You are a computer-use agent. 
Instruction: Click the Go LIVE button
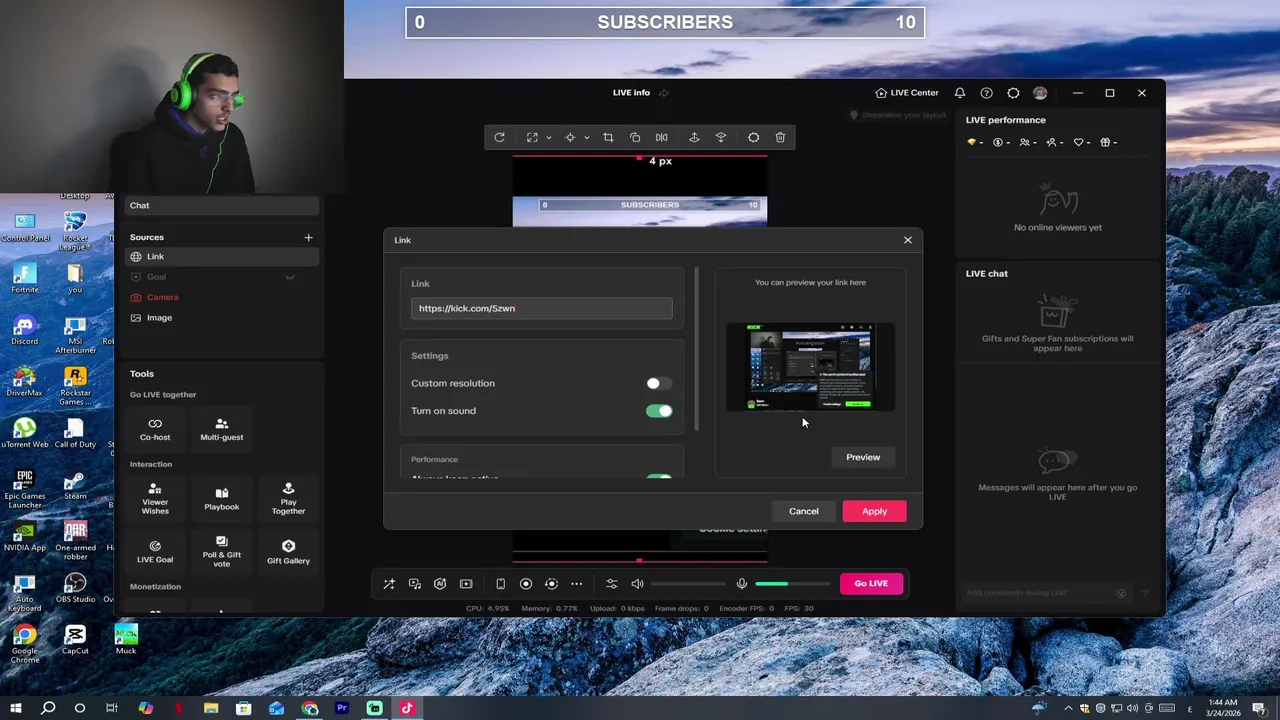click(x=871, y=584)
